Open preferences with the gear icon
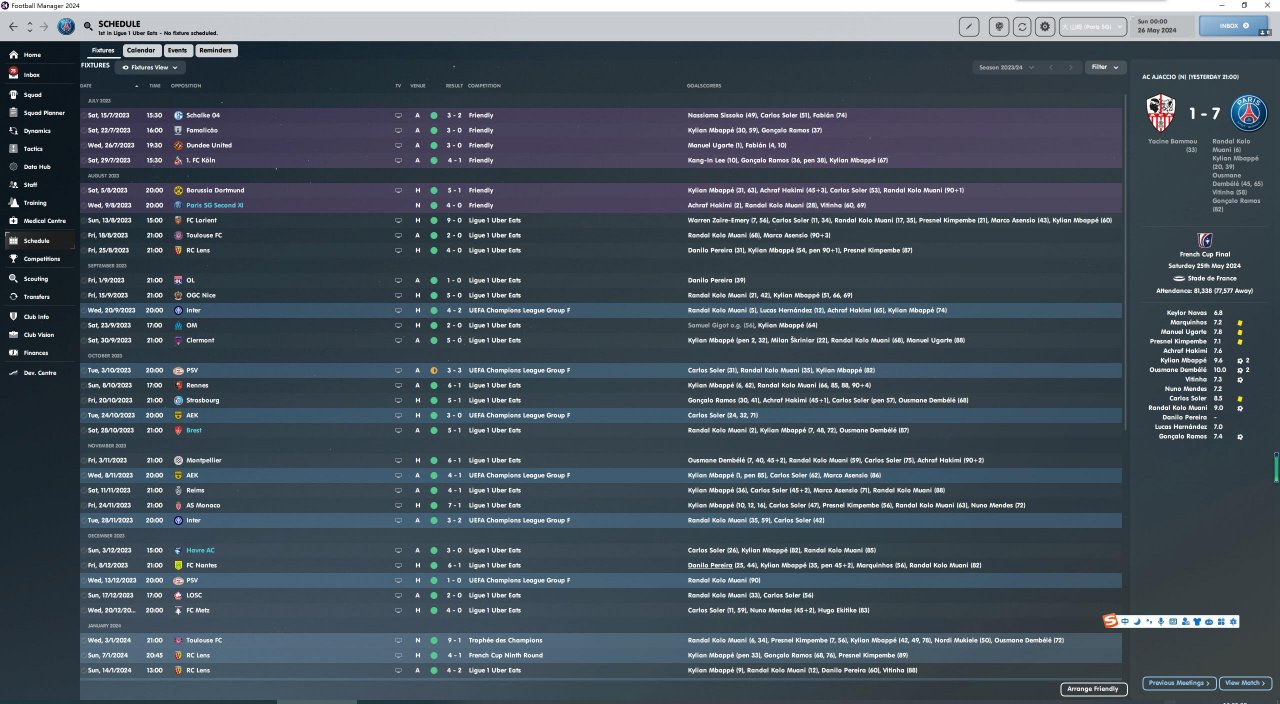The image size is (1280, 704). pos(1045,27)
